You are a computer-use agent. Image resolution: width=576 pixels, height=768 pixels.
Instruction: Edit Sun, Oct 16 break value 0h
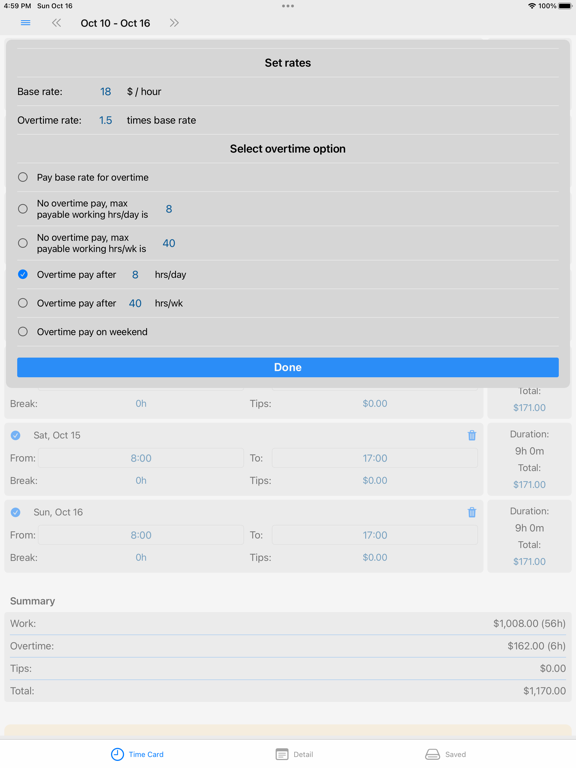click(x=141, y=557)
